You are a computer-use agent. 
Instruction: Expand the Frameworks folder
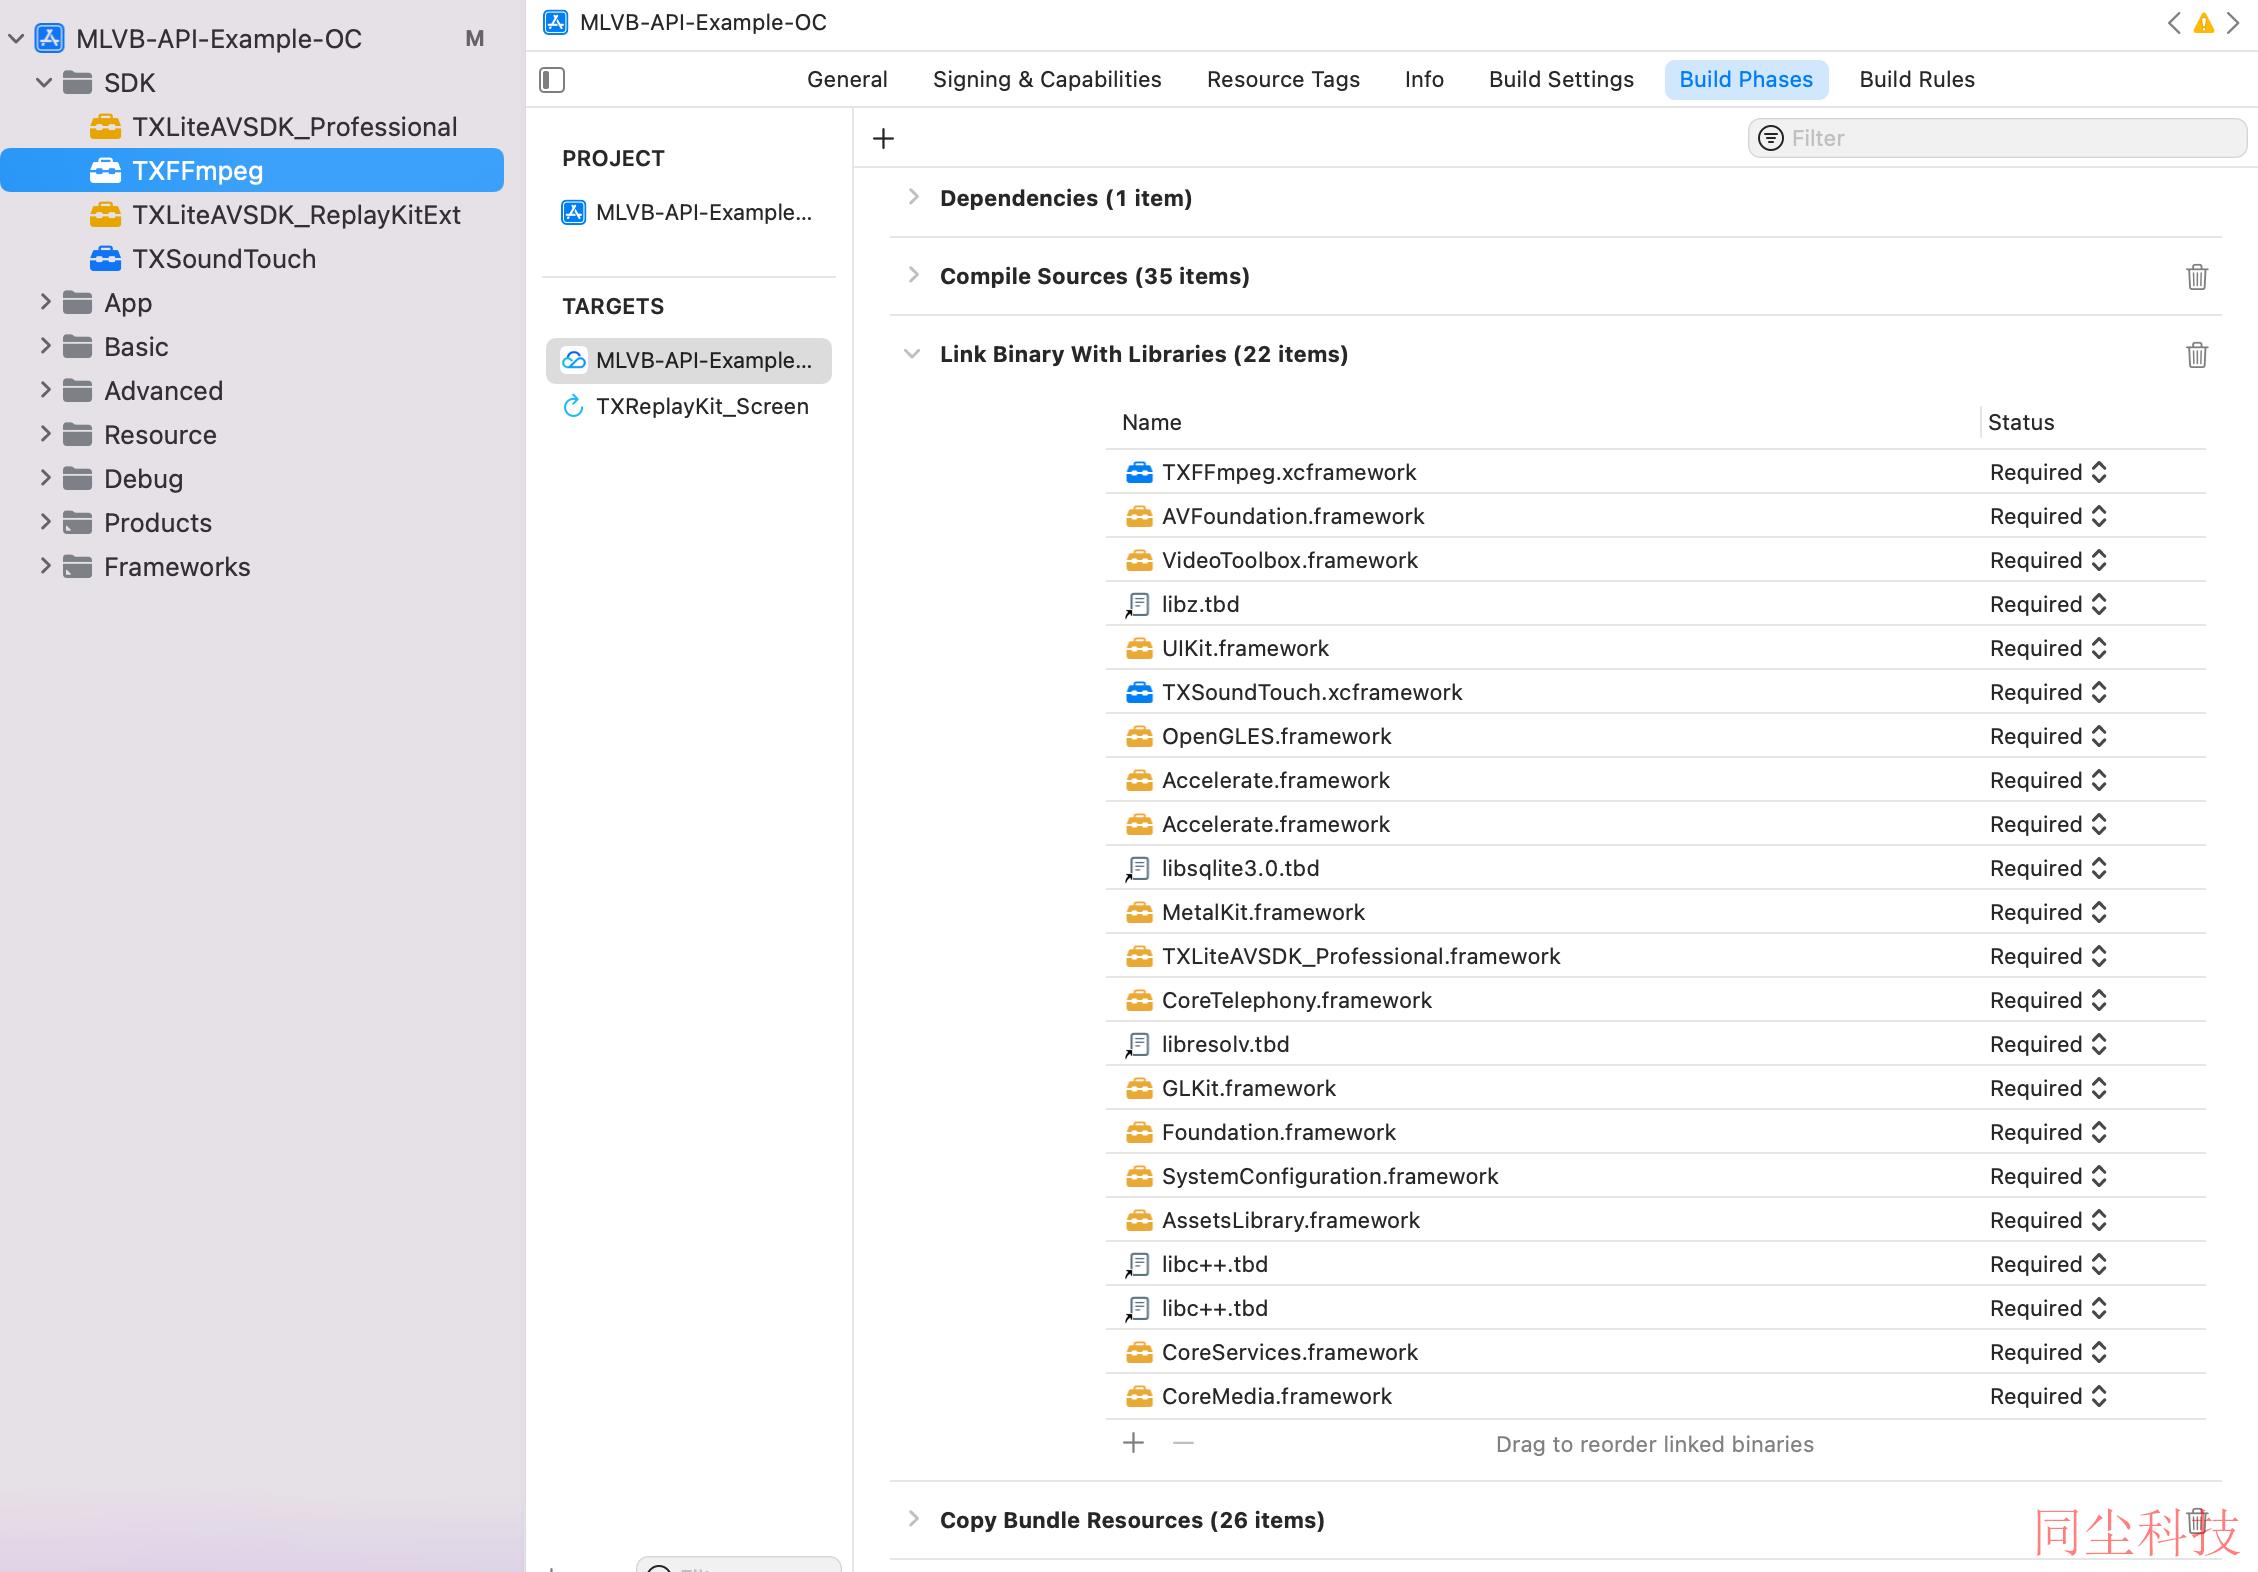[x=45, y=566]
